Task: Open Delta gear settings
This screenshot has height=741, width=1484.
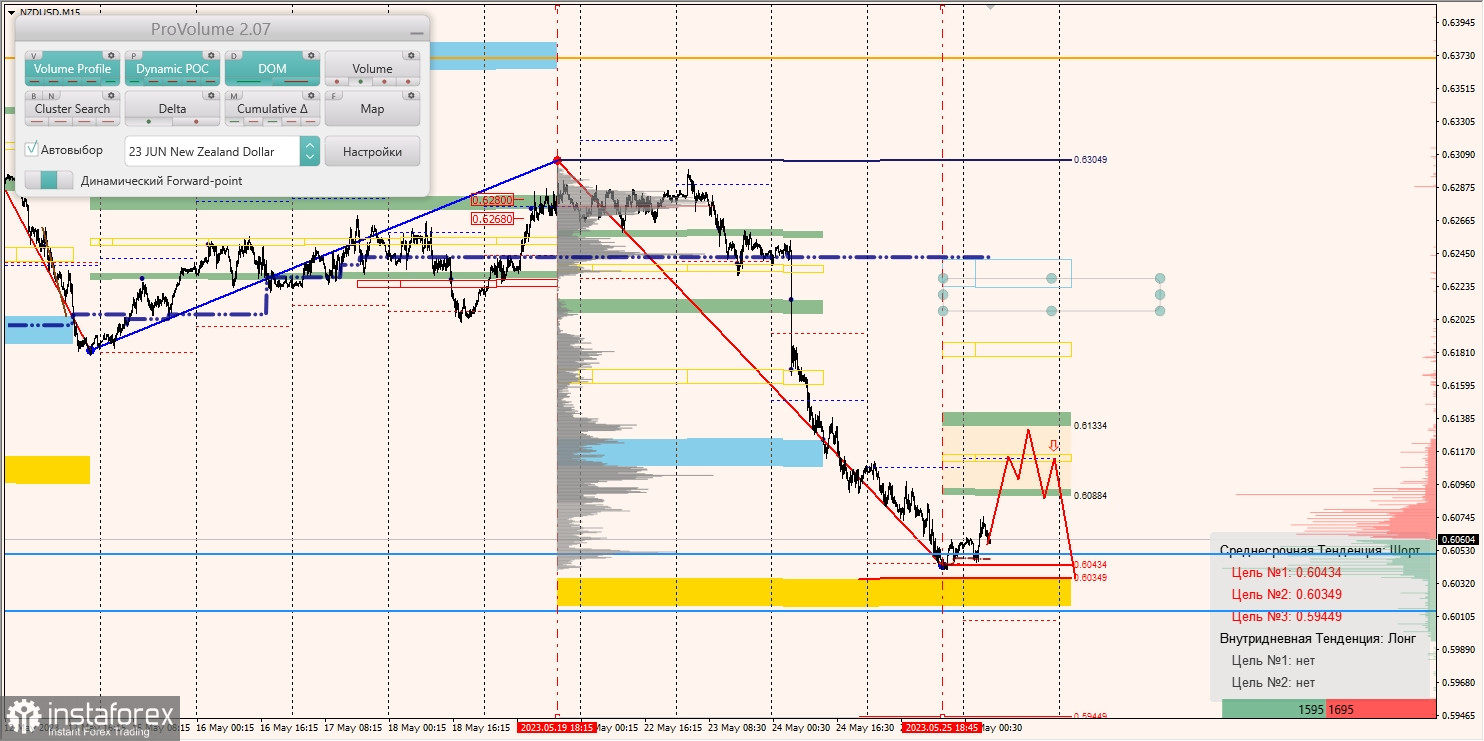Action: [x=211, y=95]
